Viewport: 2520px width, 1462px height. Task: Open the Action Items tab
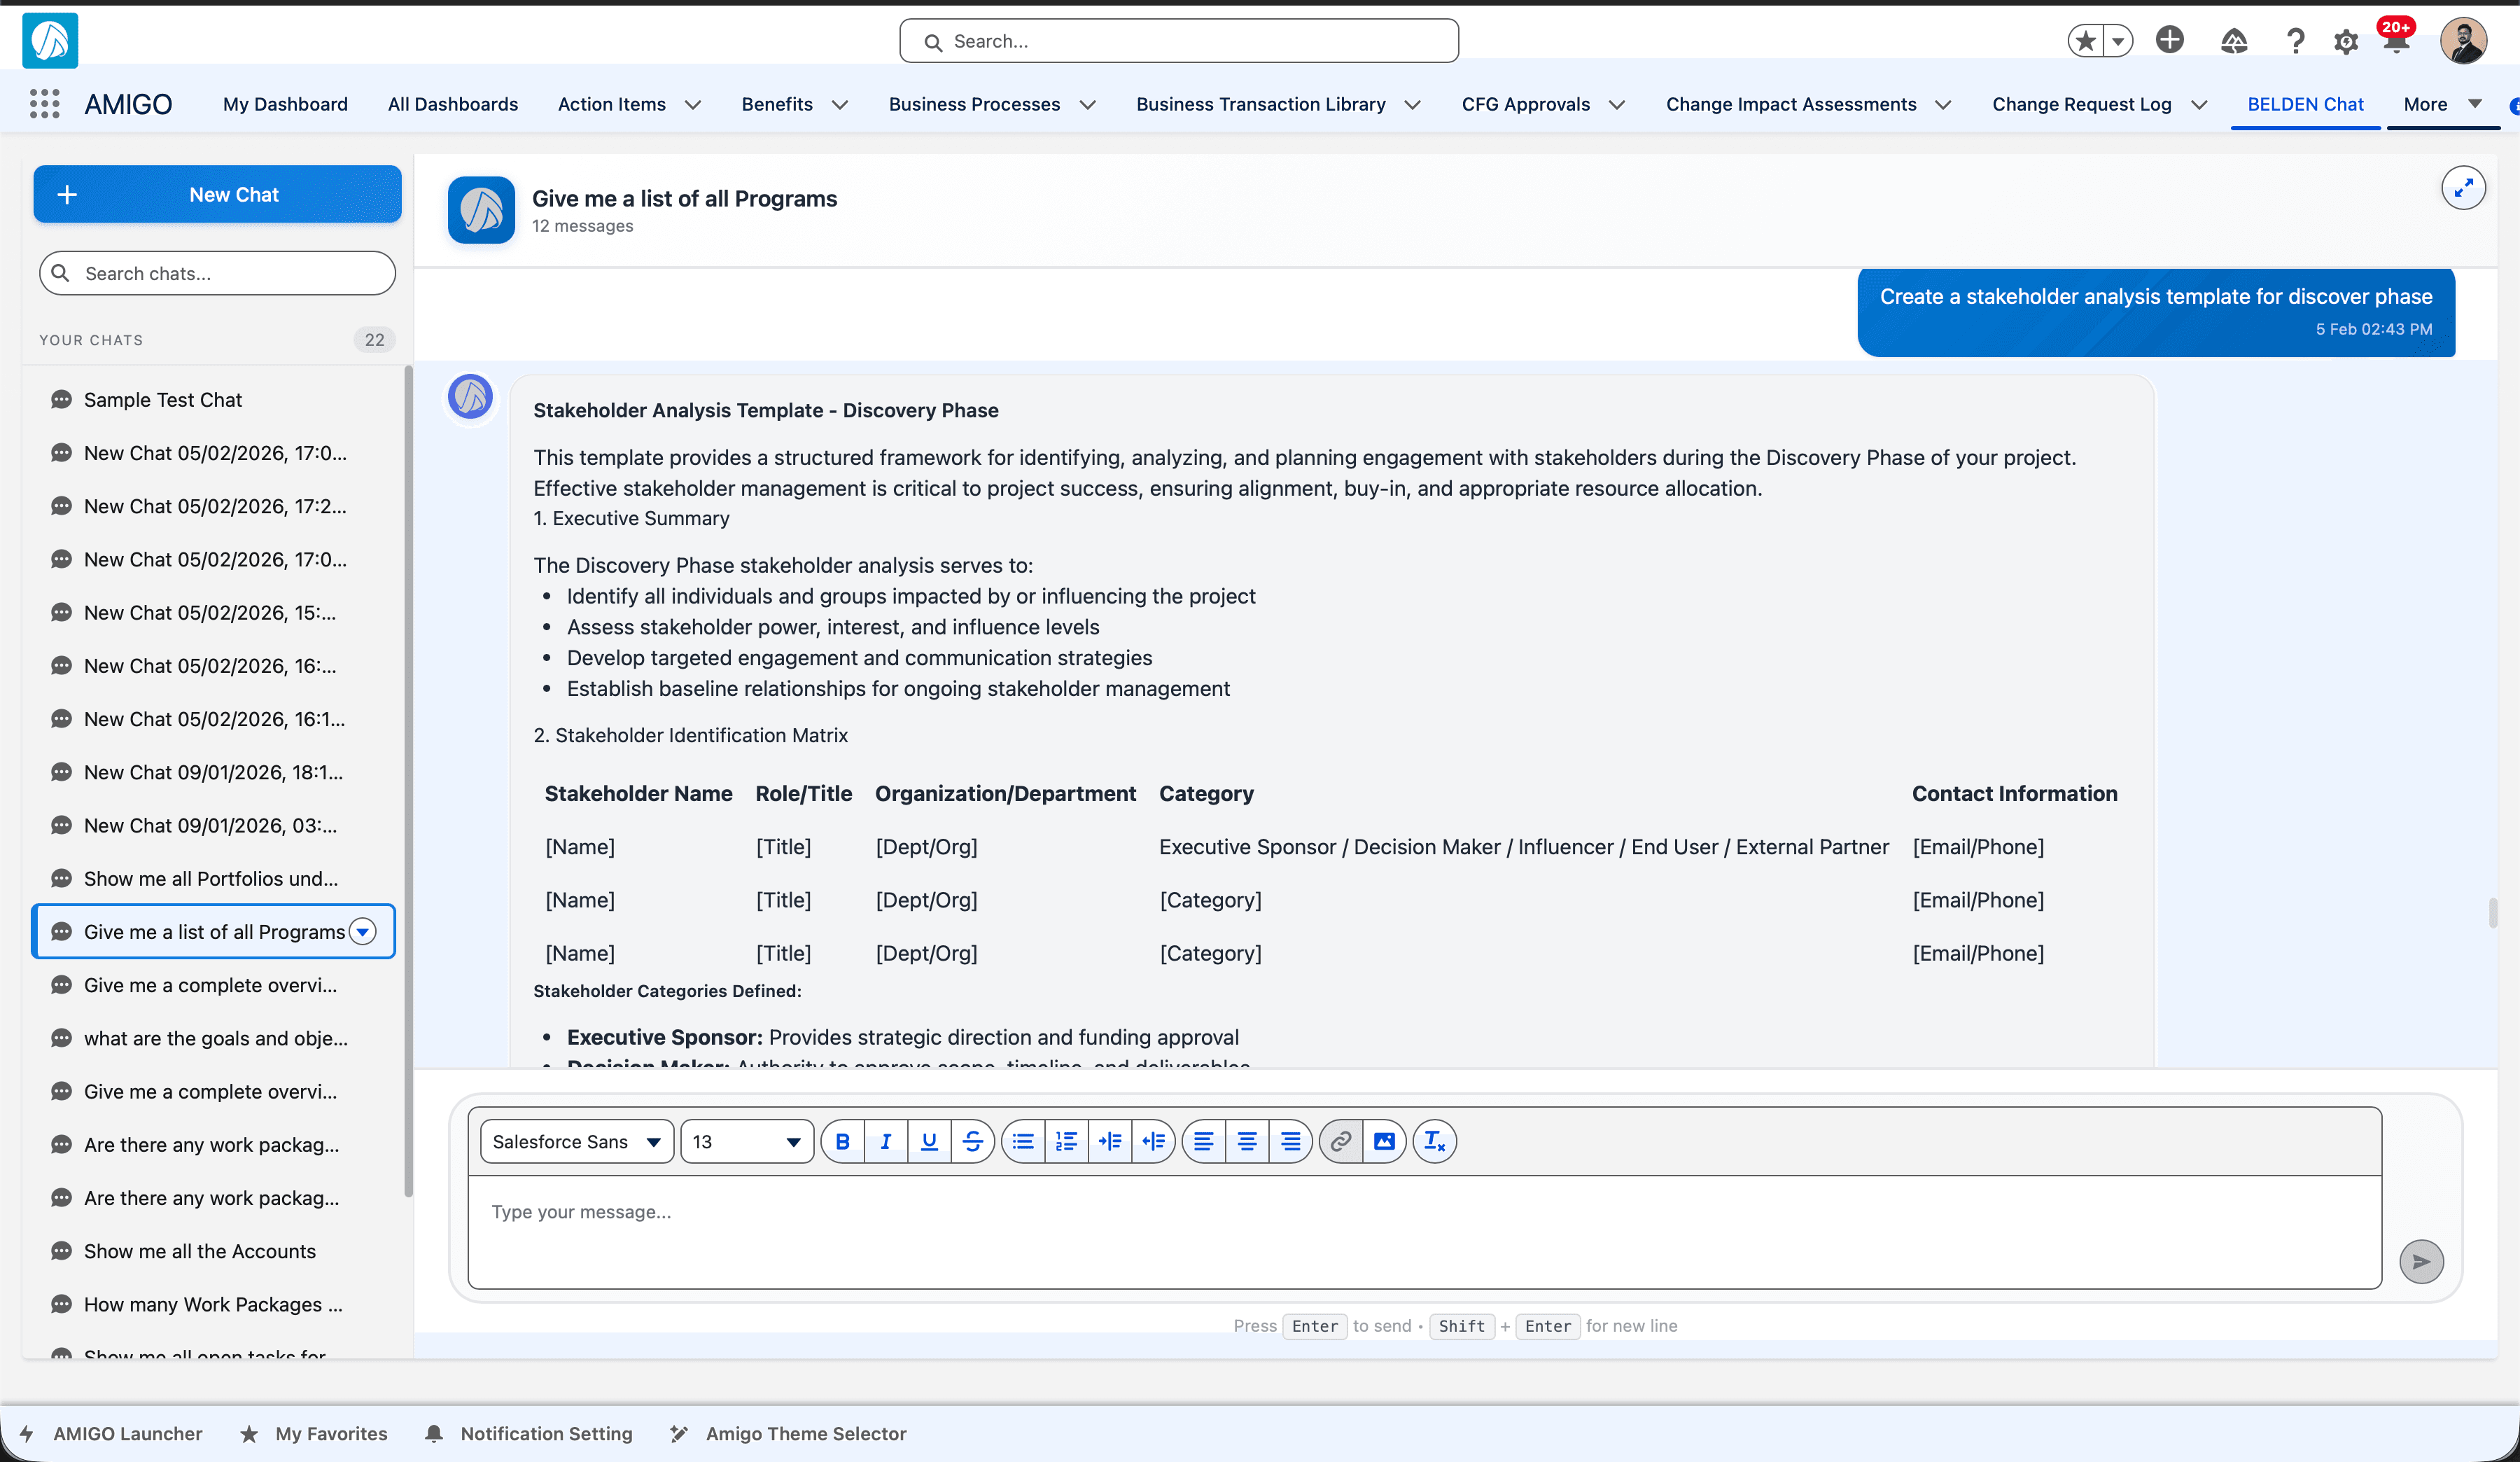(x=611, y=104)
